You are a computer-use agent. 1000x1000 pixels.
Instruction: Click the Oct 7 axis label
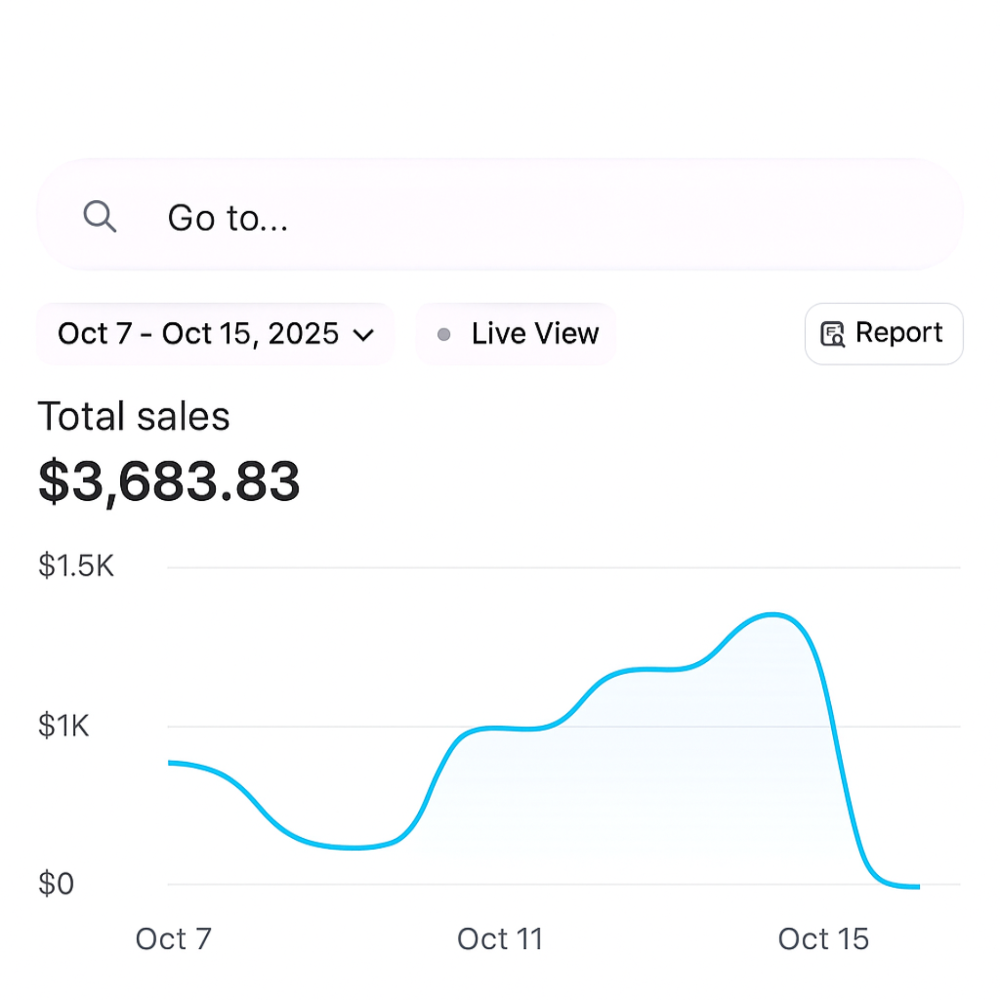click(x=173, y=939)
